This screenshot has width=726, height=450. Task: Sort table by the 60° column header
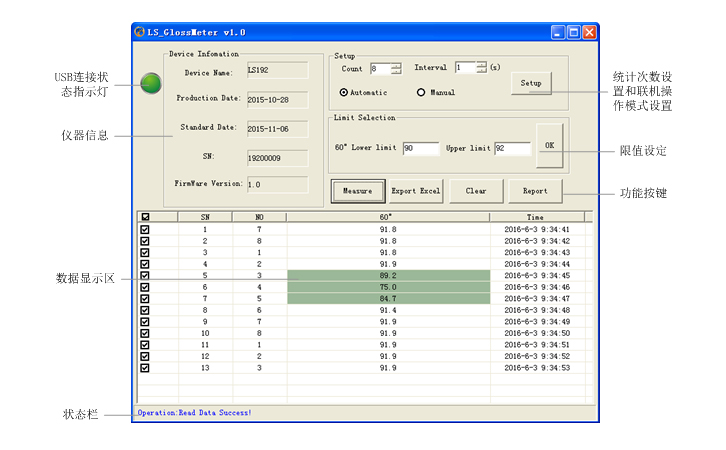coord(387,216)
